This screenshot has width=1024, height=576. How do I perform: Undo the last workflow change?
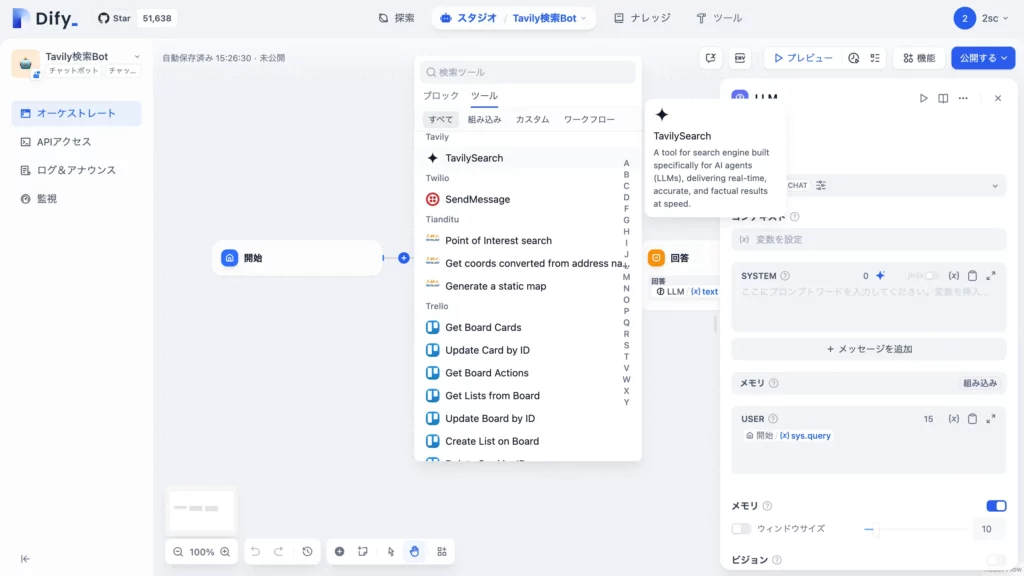tap(256, 551)
